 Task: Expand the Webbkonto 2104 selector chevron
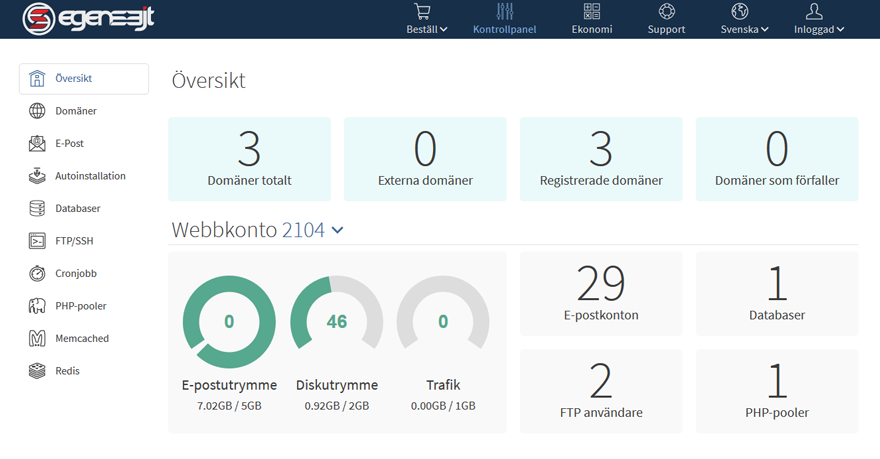point(337,230)
